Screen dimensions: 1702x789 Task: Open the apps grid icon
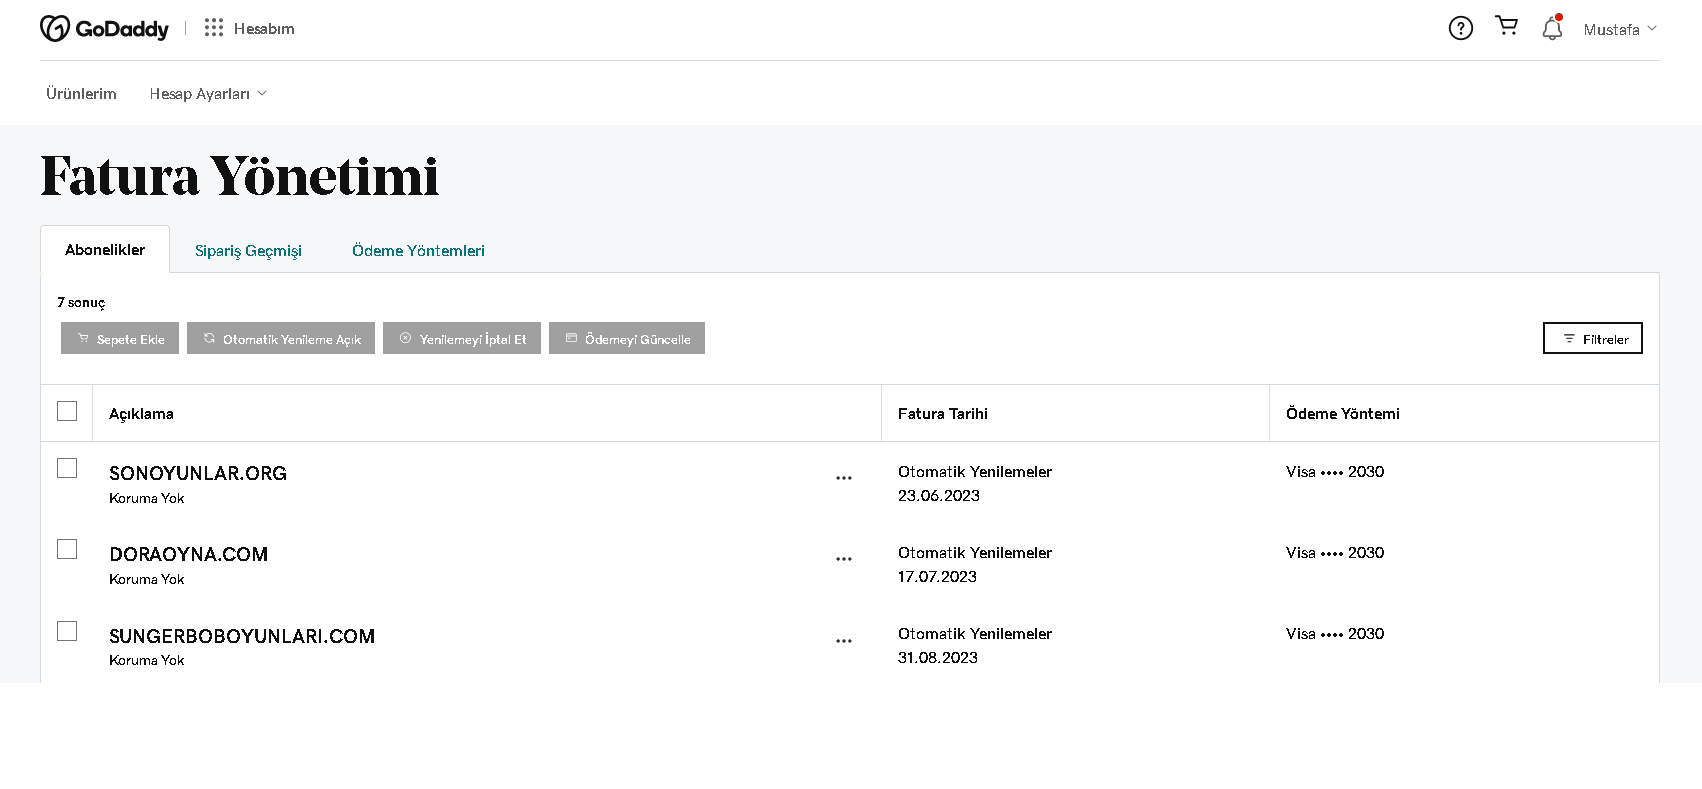click(214, 28)
